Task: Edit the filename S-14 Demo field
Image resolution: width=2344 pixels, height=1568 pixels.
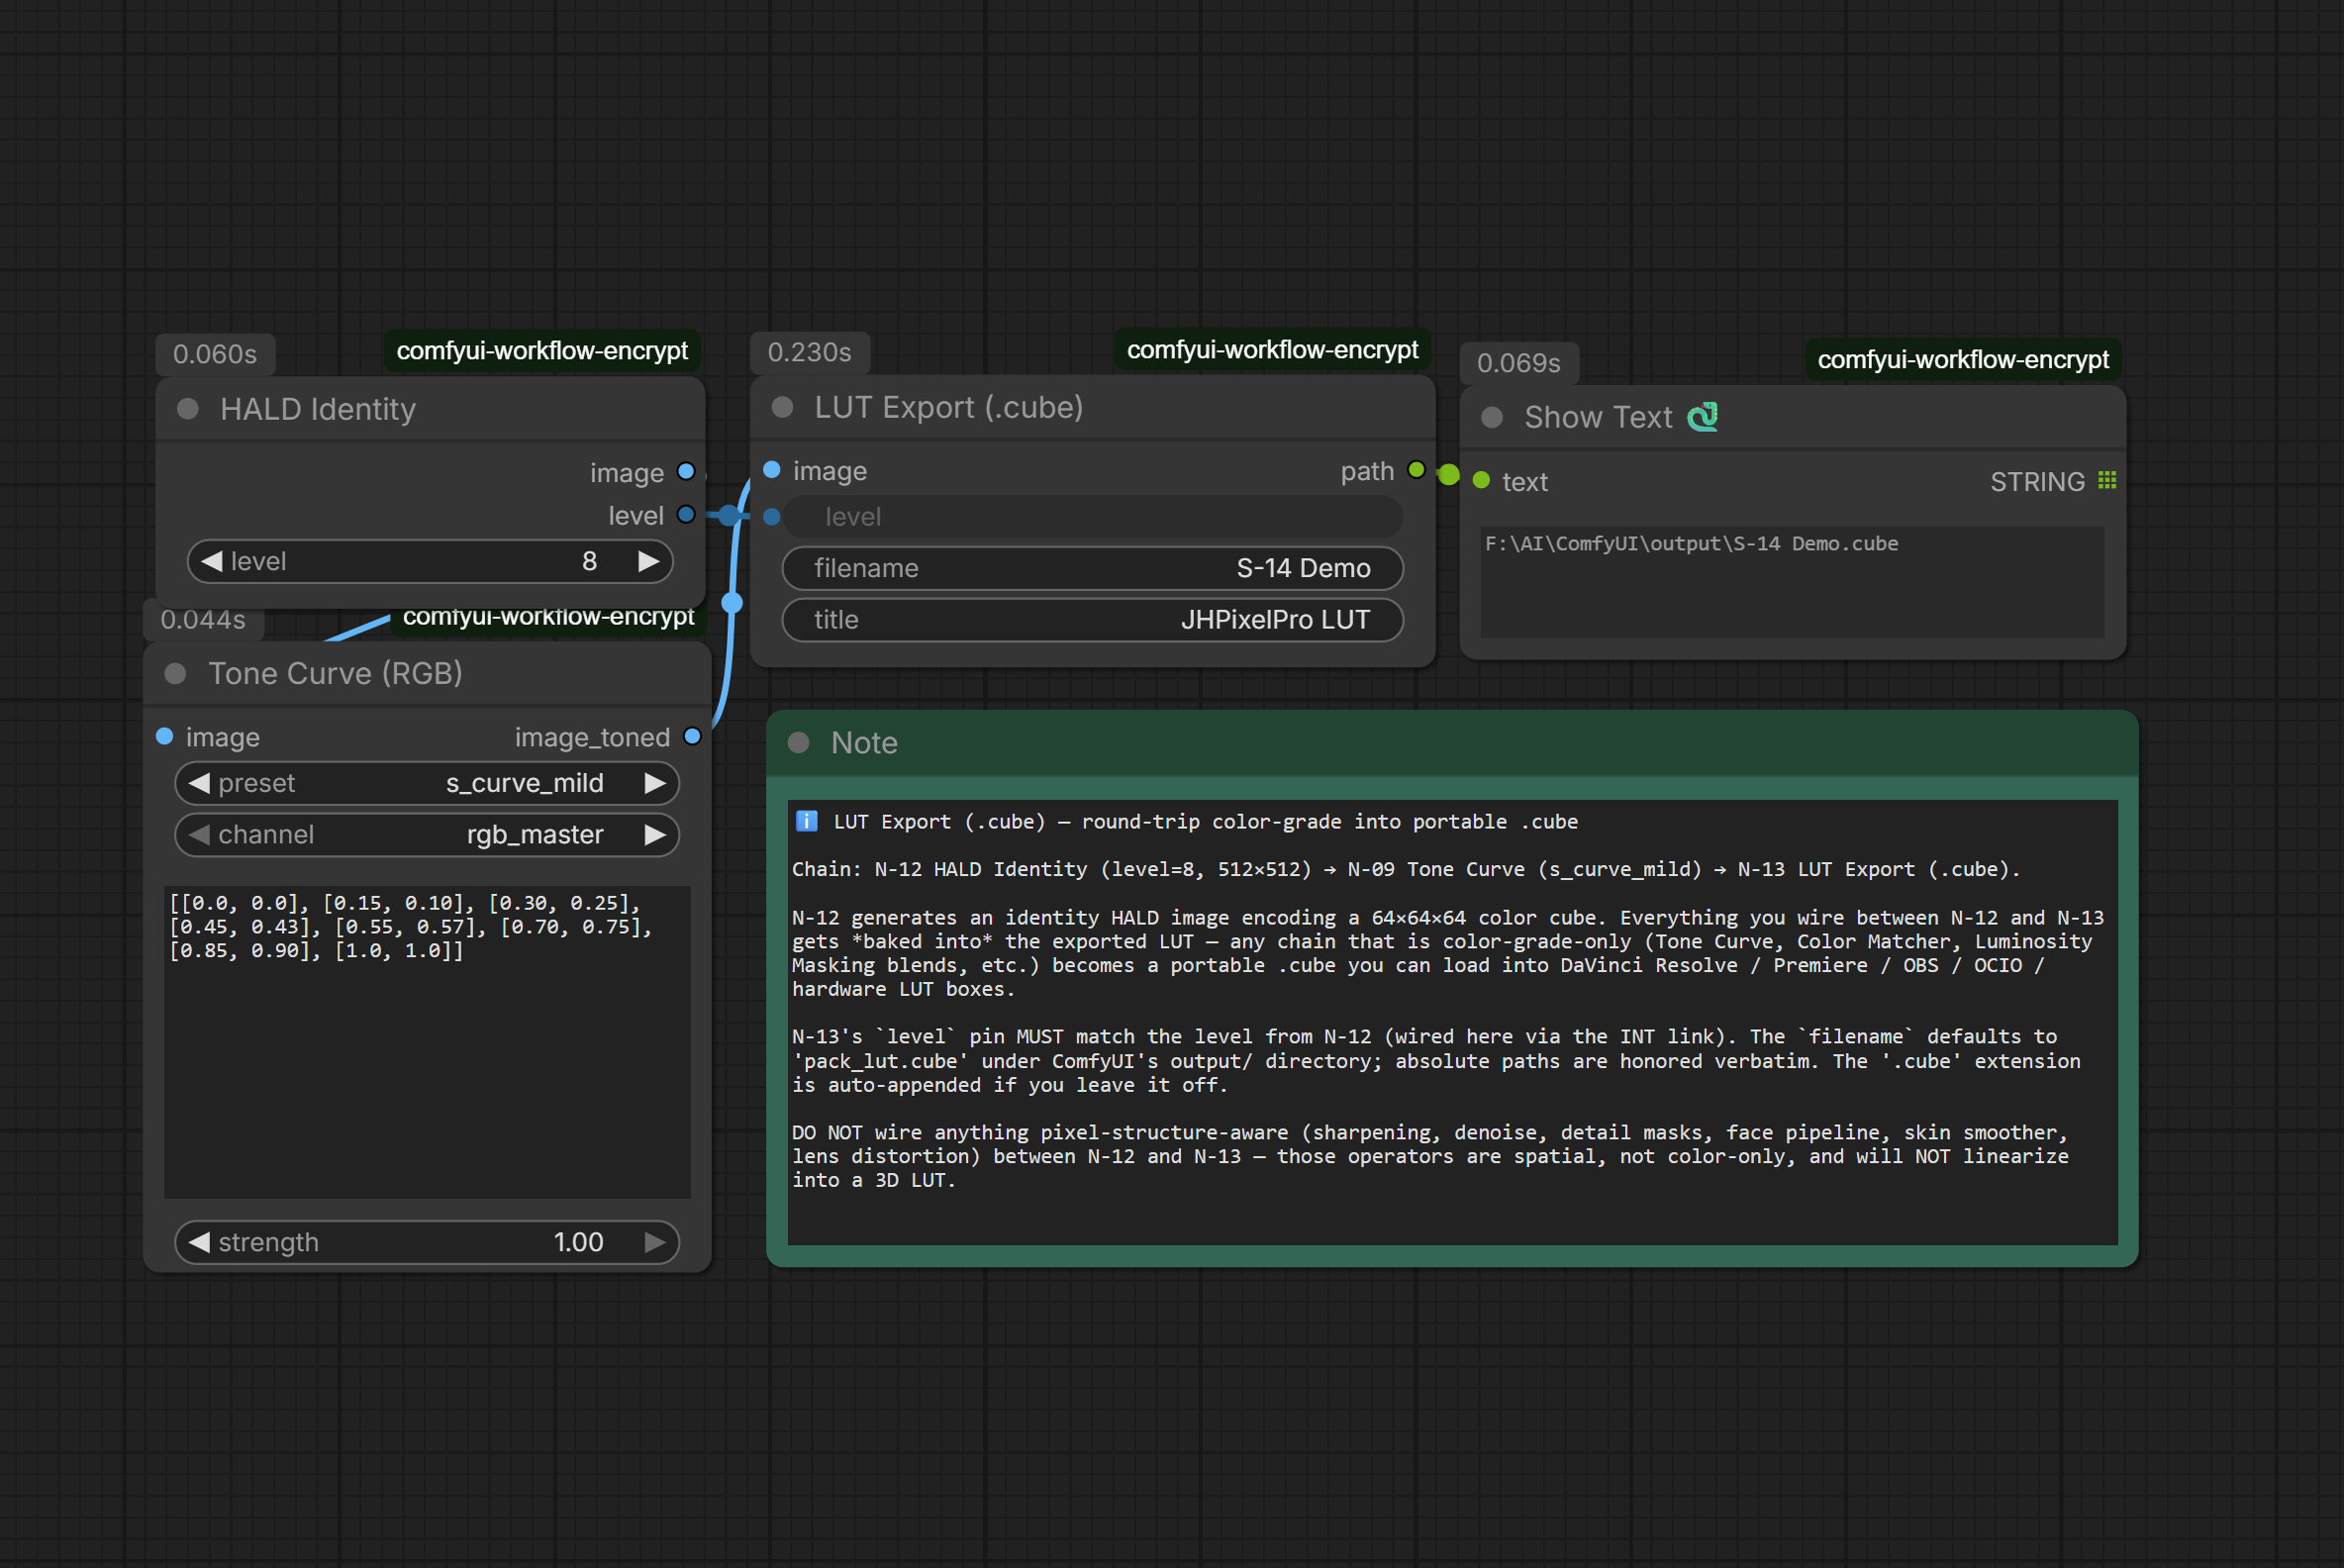Action: [x=1092, y=569]
